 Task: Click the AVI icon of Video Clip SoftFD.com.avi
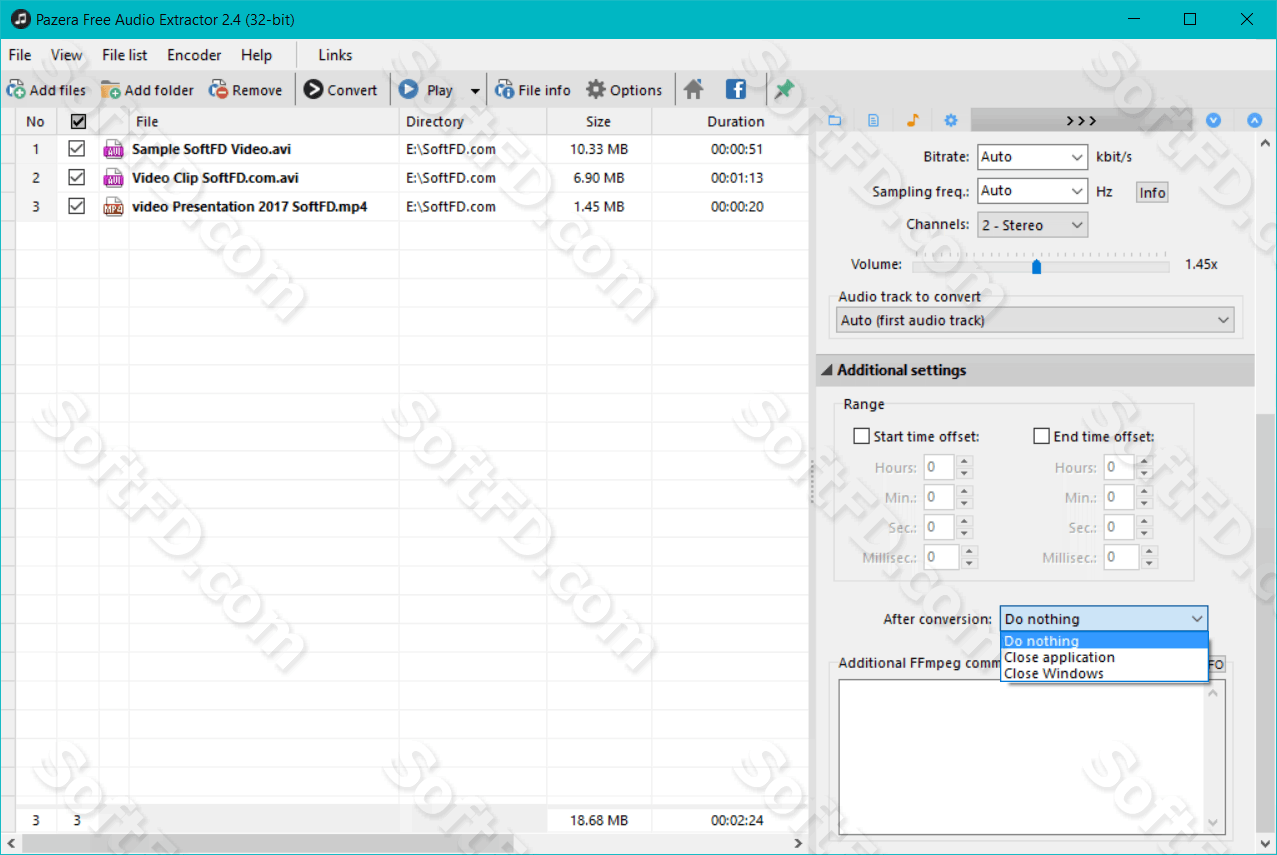click(x=112, y=178)
